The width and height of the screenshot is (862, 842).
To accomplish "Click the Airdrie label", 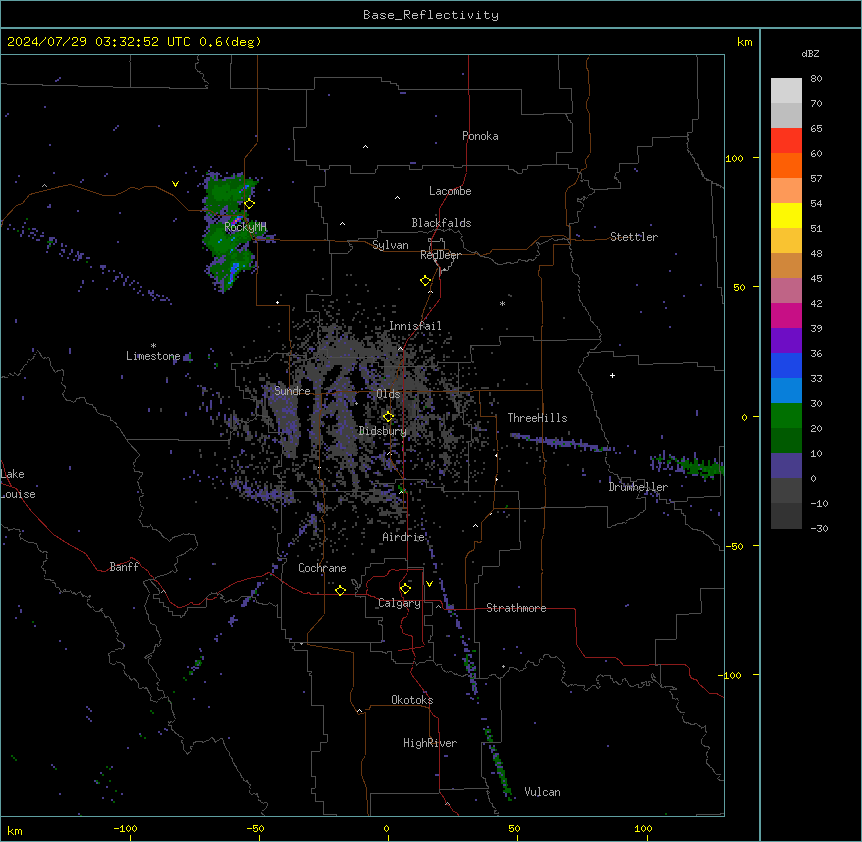I will 404,537.
